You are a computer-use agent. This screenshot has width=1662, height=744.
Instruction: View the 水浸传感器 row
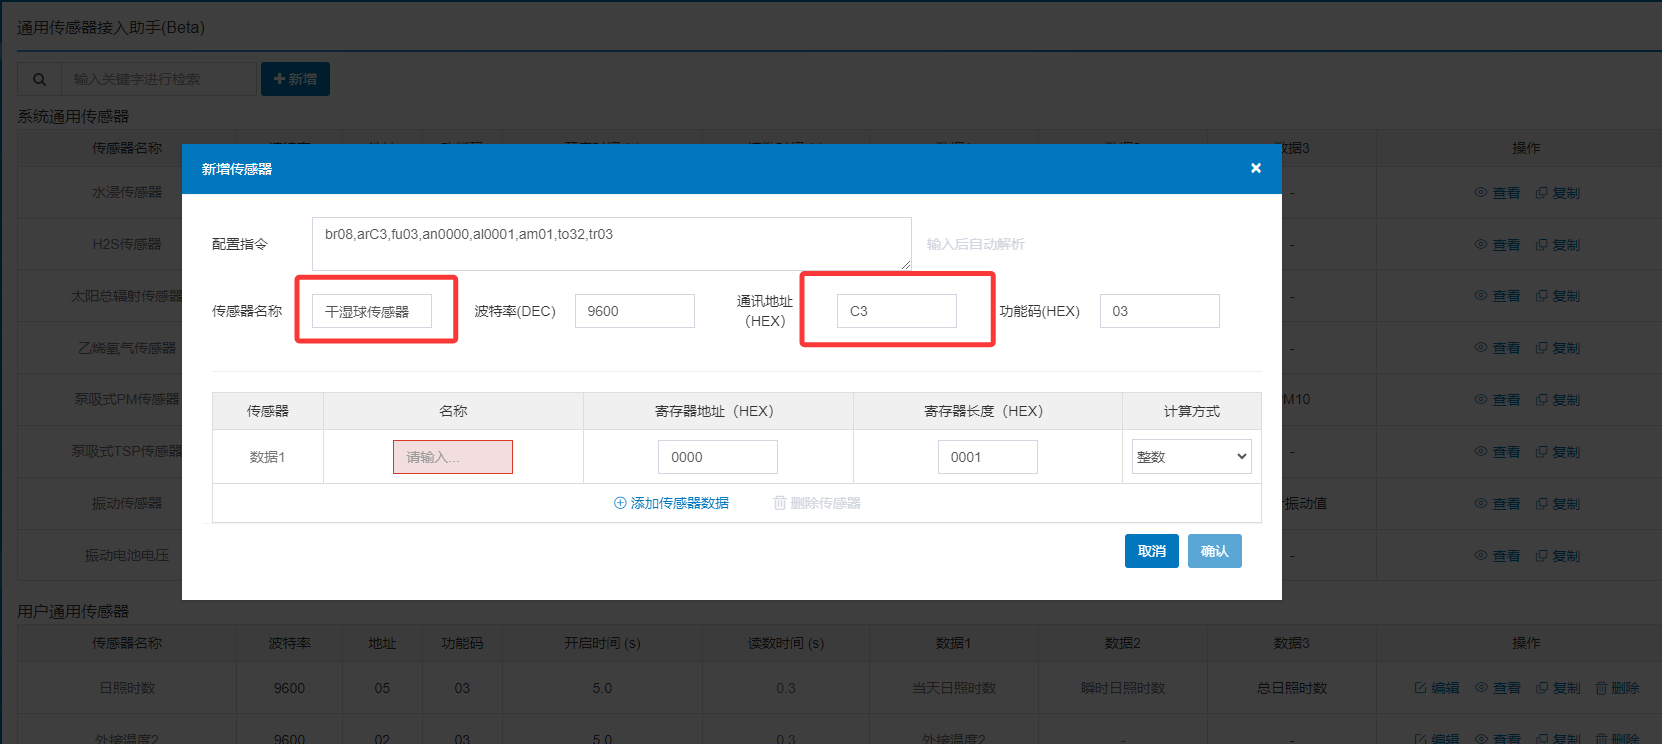tap(1497, 193)
